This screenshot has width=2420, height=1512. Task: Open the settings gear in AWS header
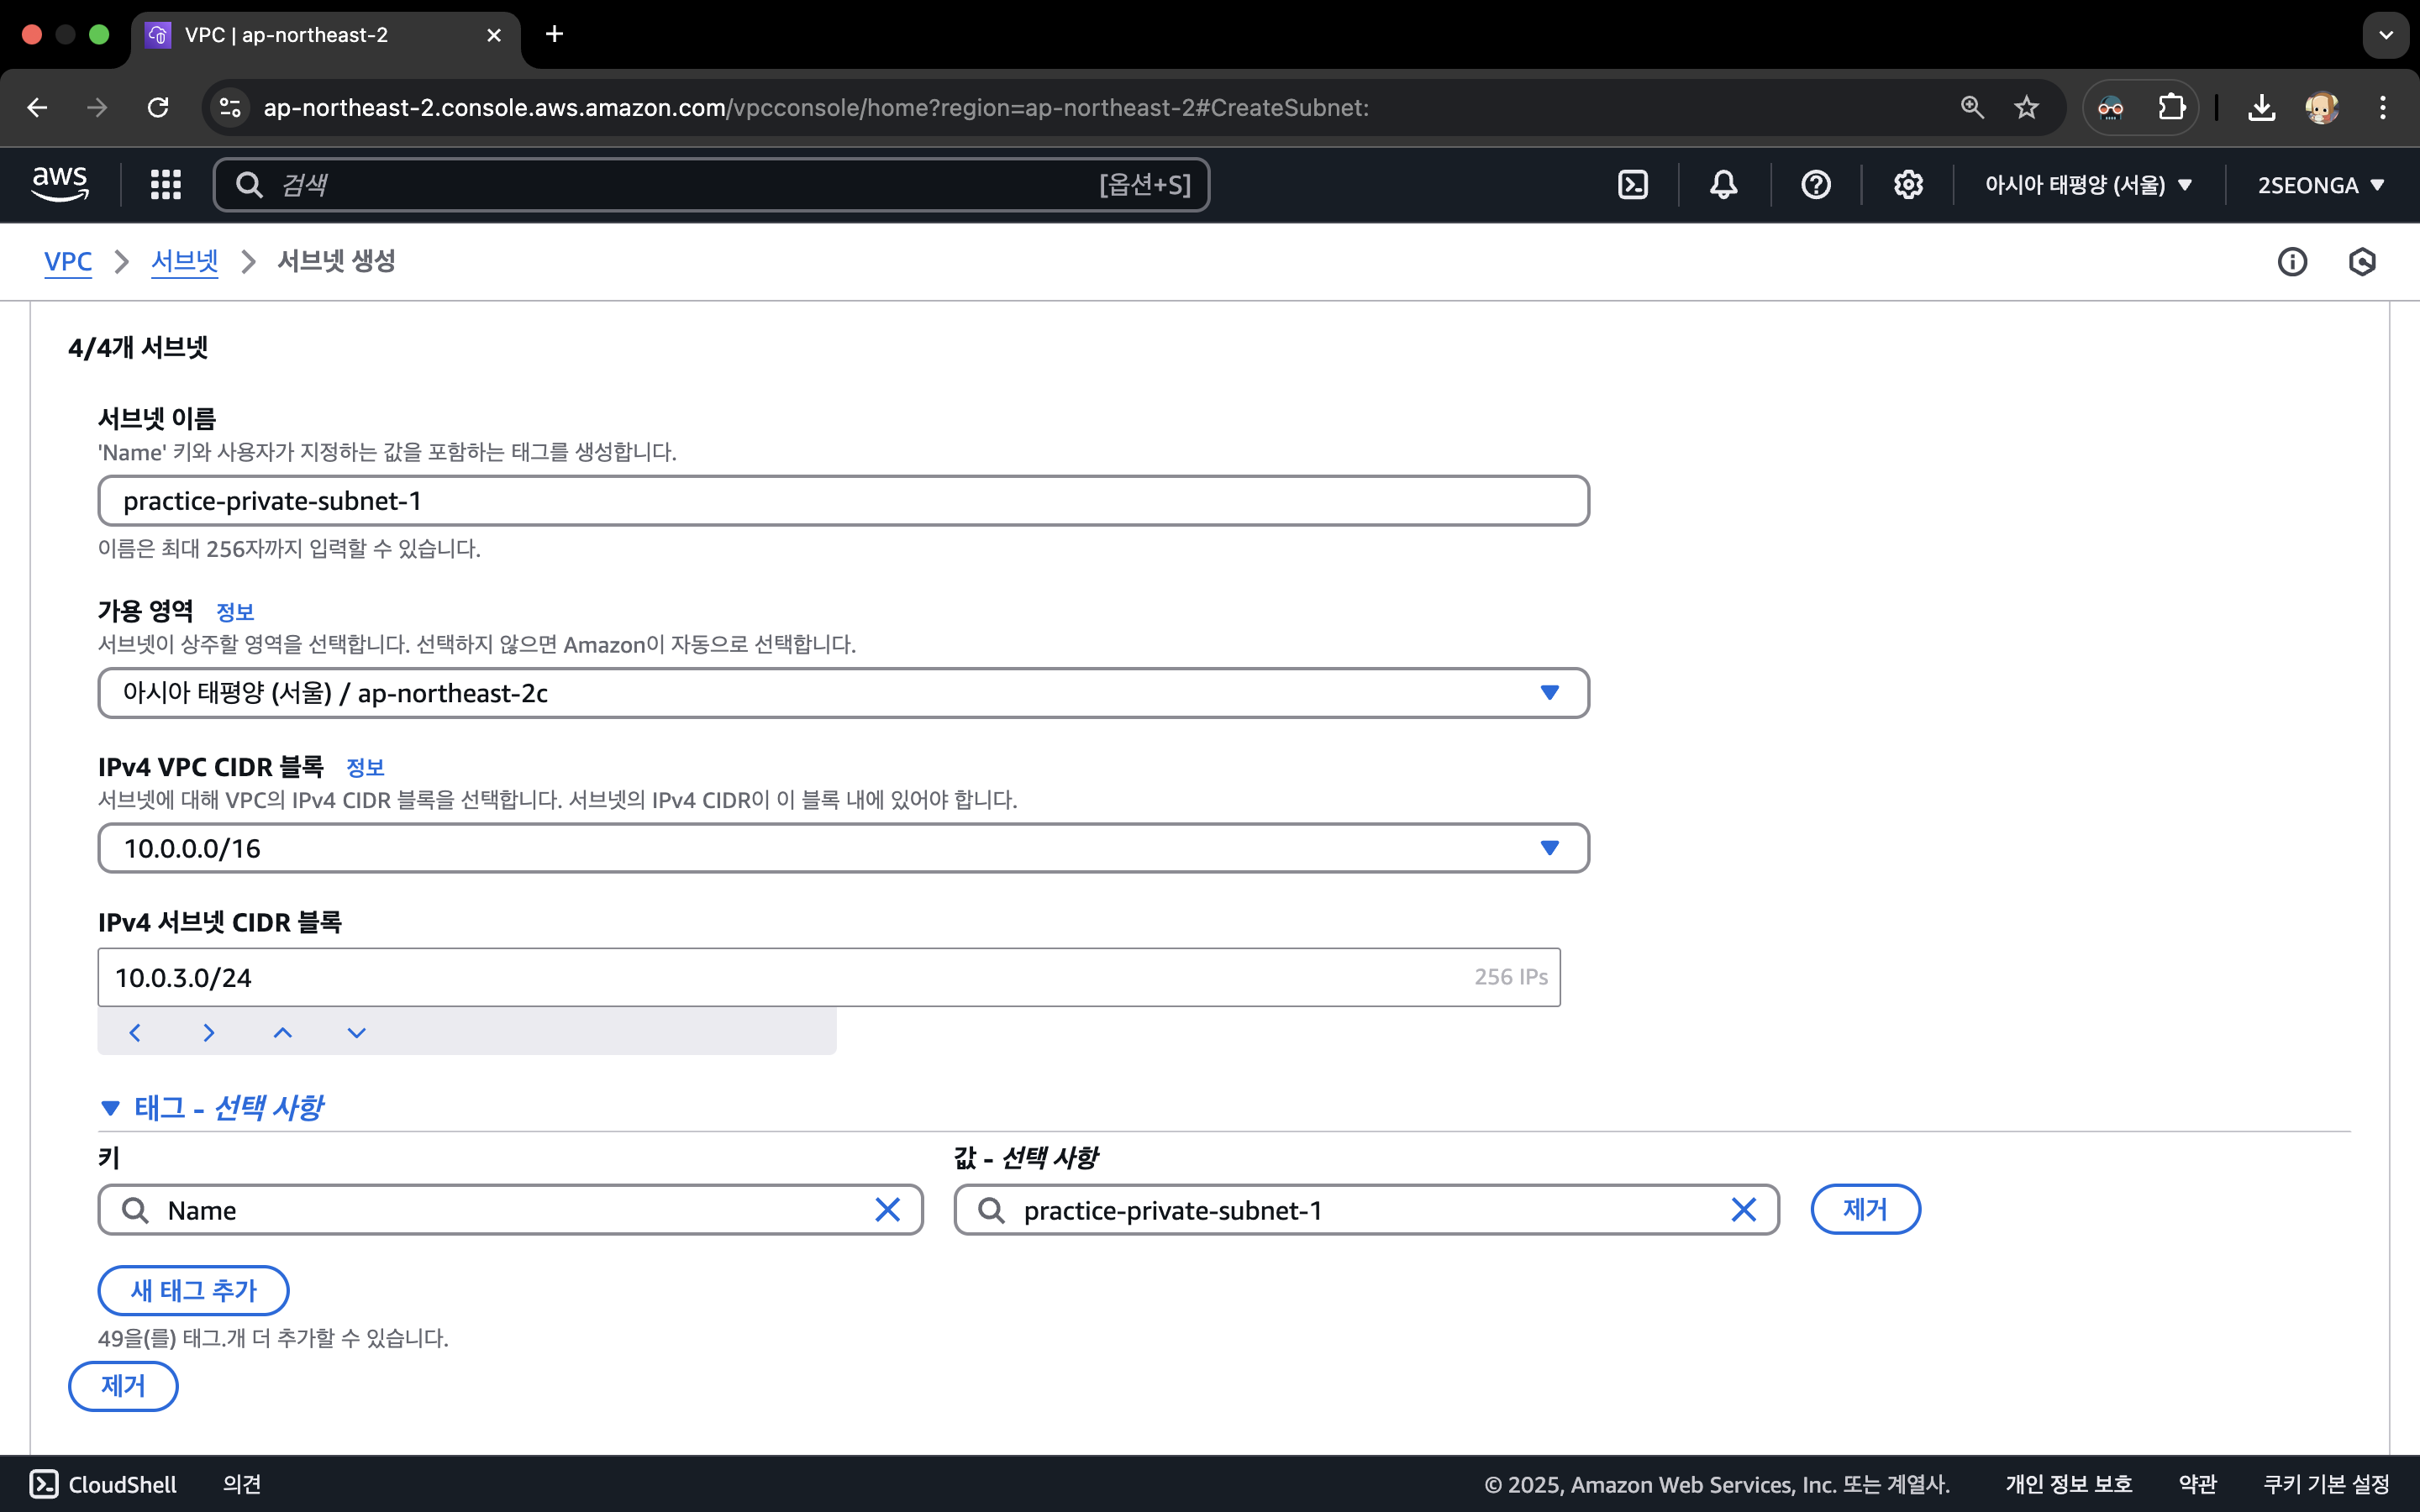[1907, 185]
